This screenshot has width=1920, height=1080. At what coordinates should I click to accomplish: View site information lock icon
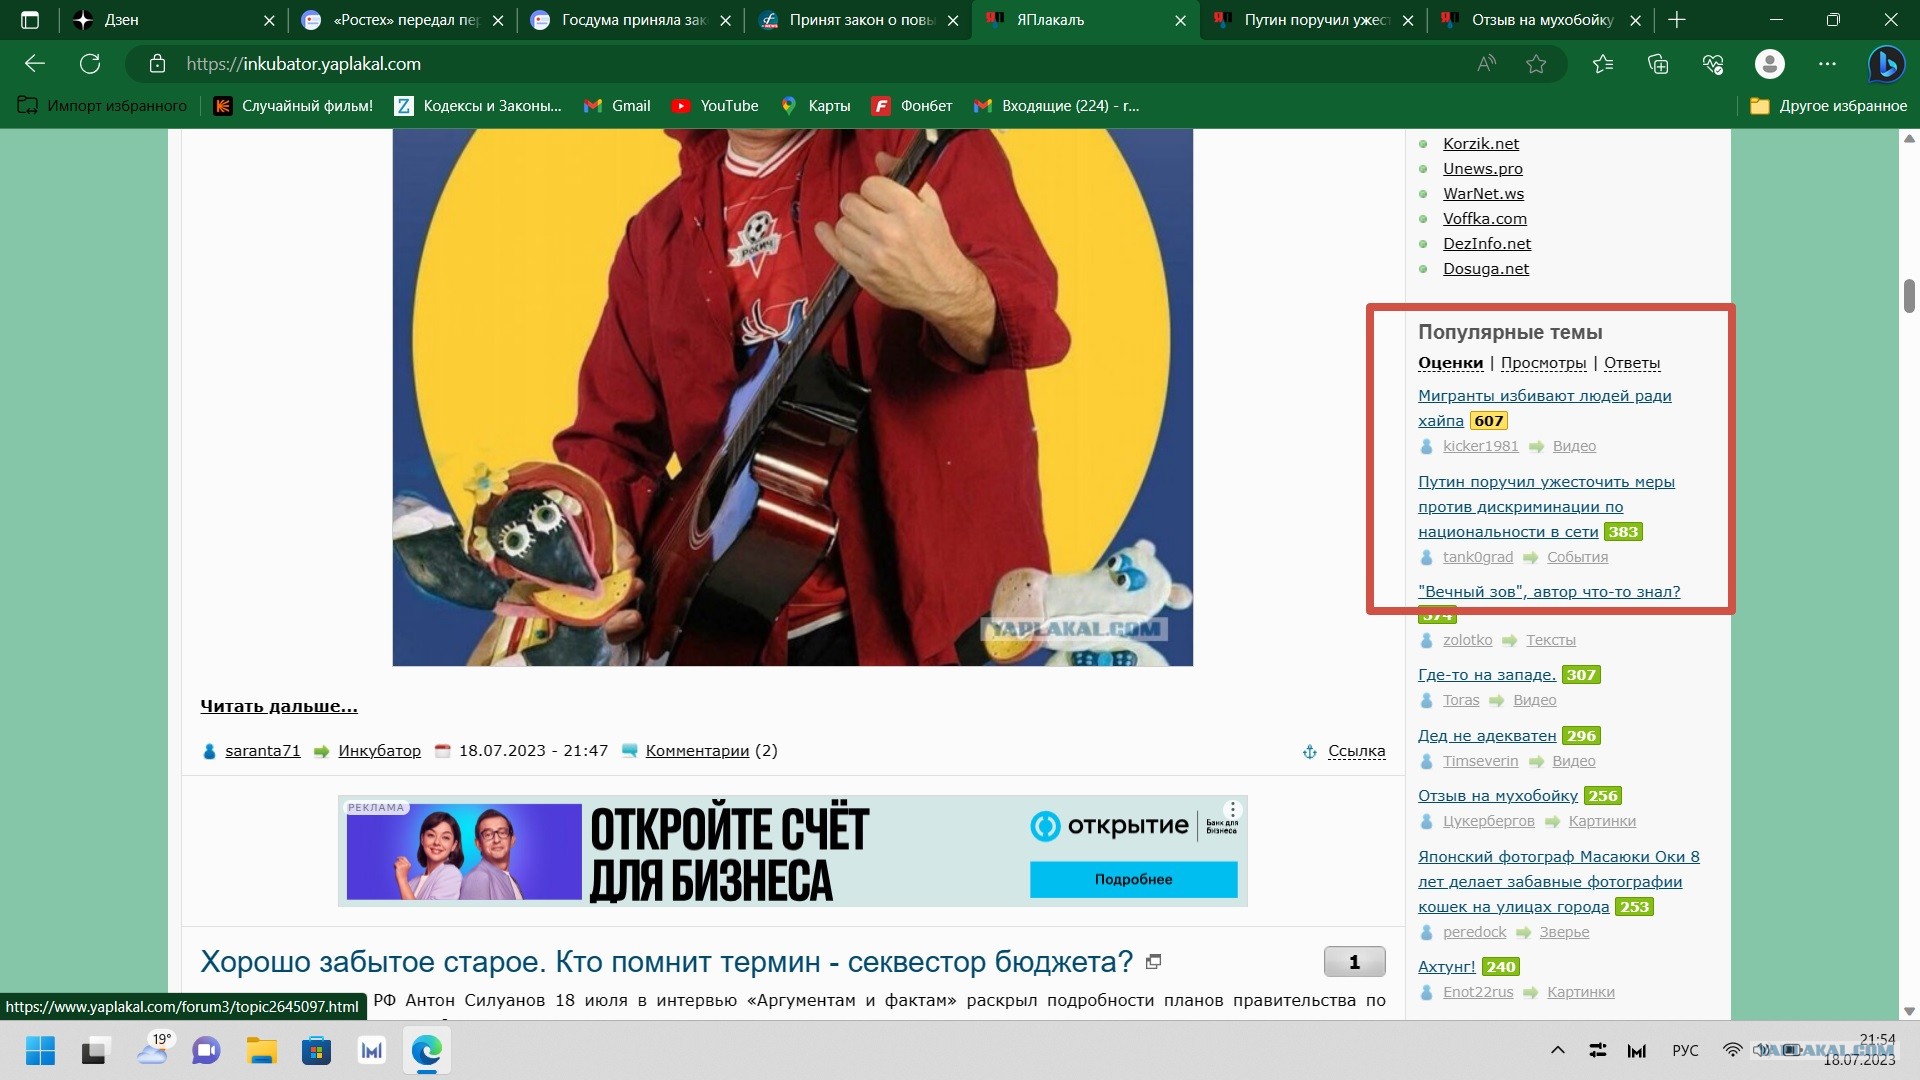157,64
